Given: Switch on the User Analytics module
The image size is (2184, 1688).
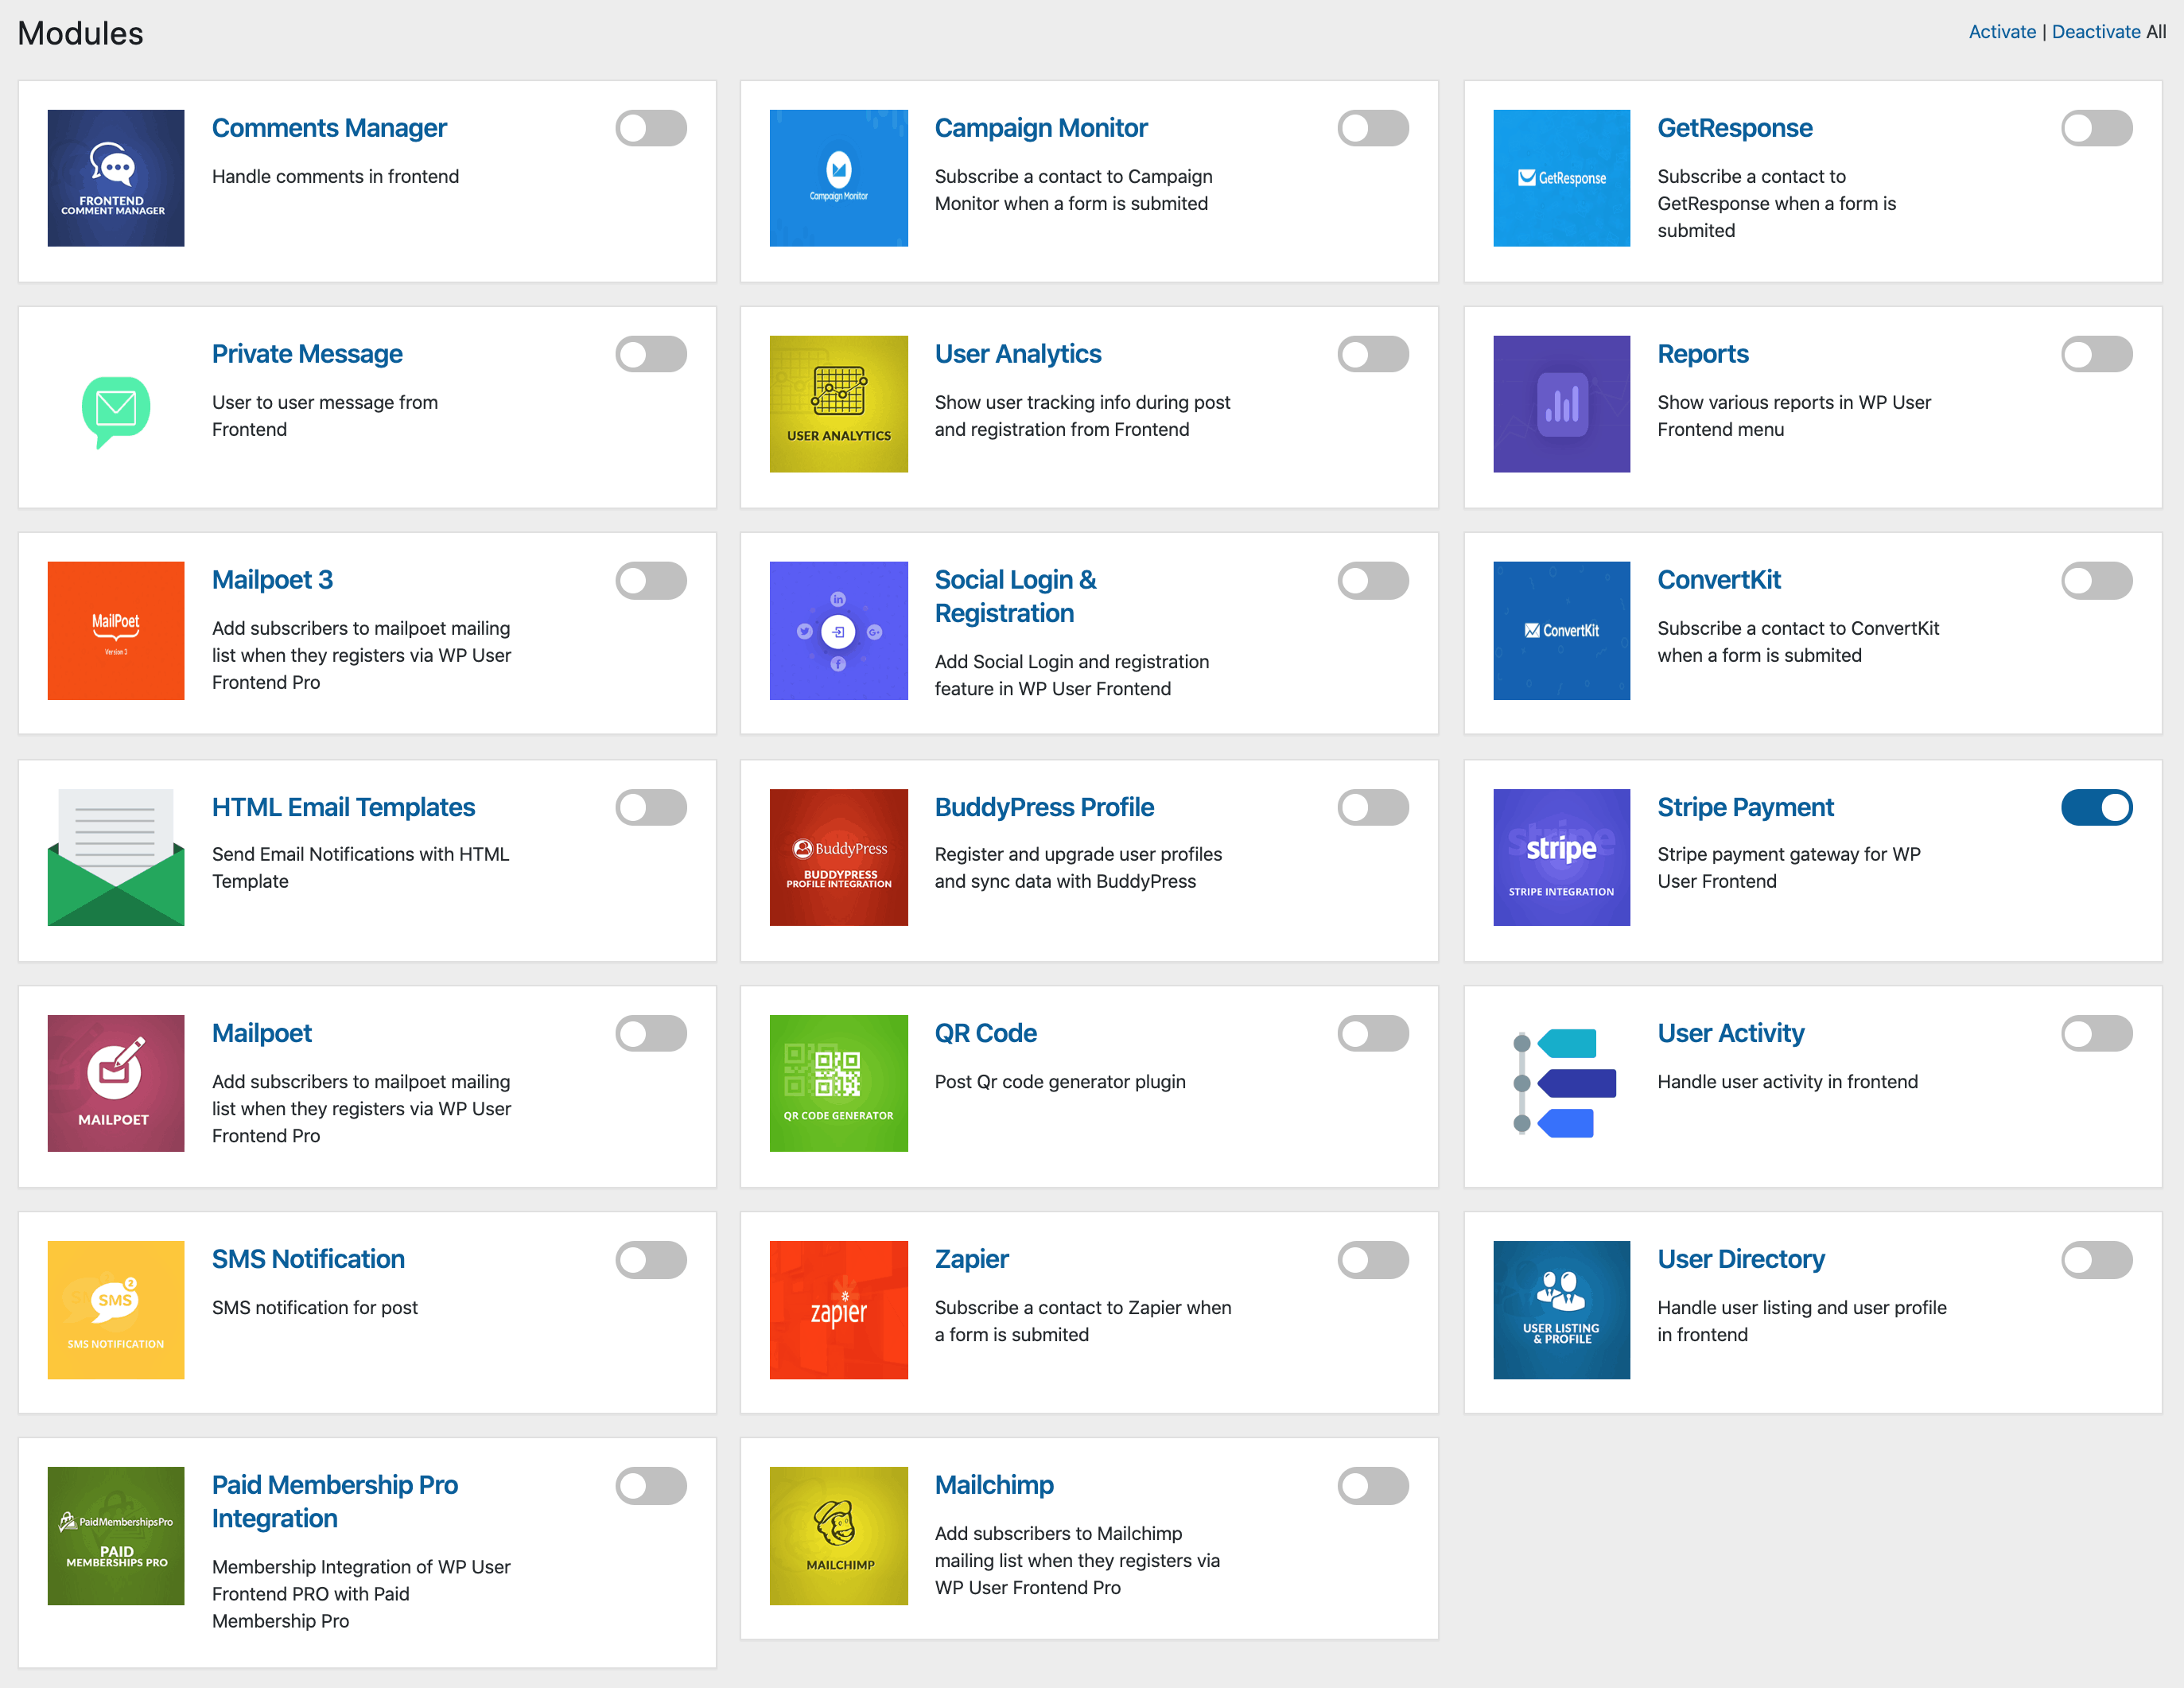Looking at the screenshot, I should [1374, 354].
